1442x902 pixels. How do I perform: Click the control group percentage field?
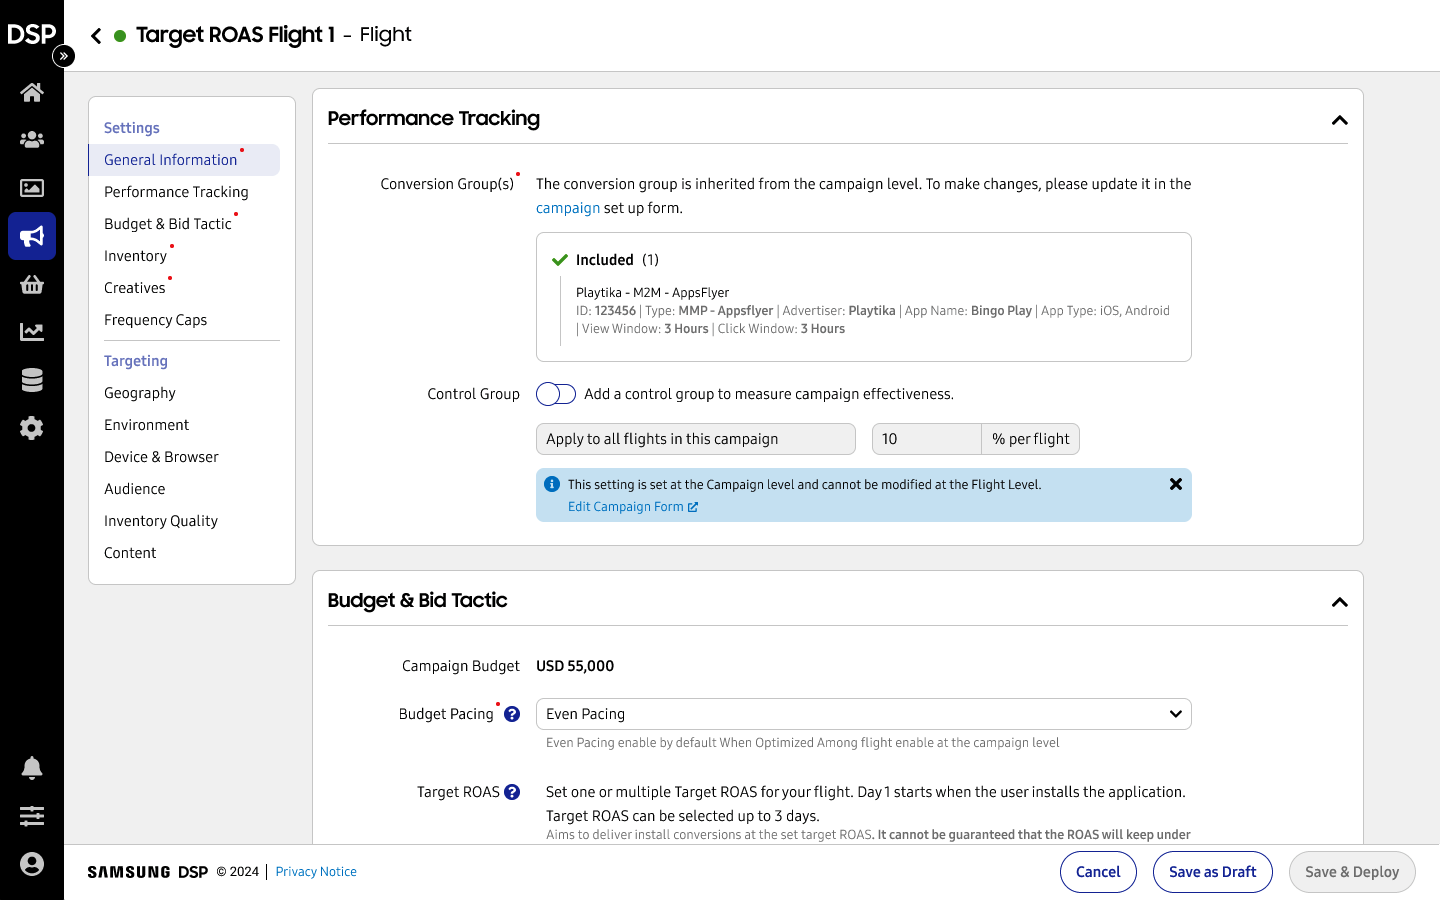click(926, 439)
